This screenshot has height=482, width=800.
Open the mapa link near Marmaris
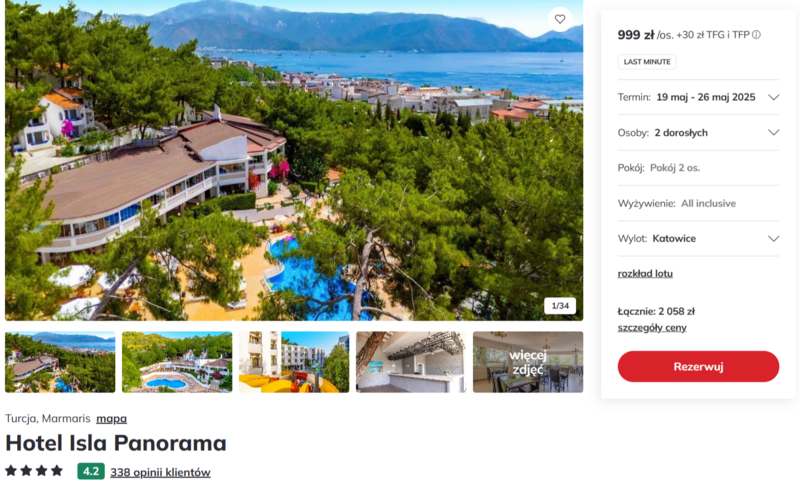click(111, 419)
